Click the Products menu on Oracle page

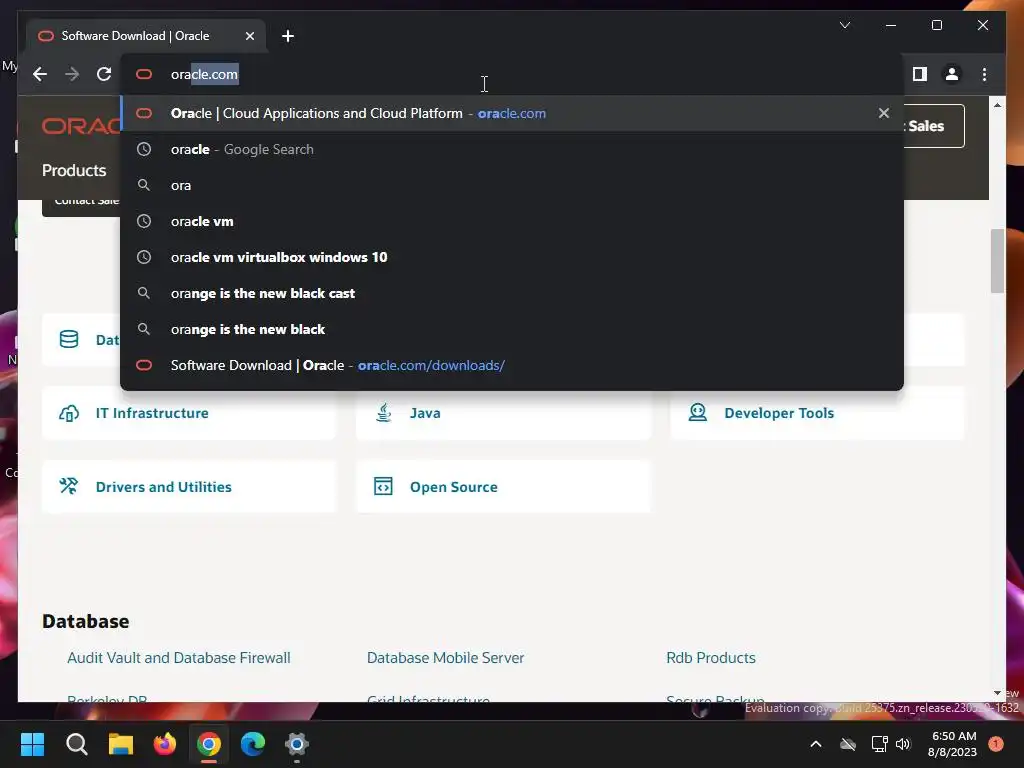point(74,170)
